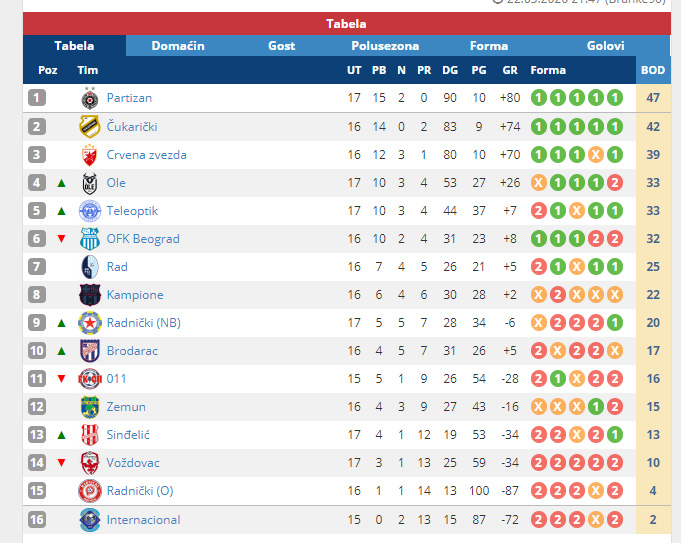Click the BOD points column header
Screen dimensions: 681x543
(653, 70)
